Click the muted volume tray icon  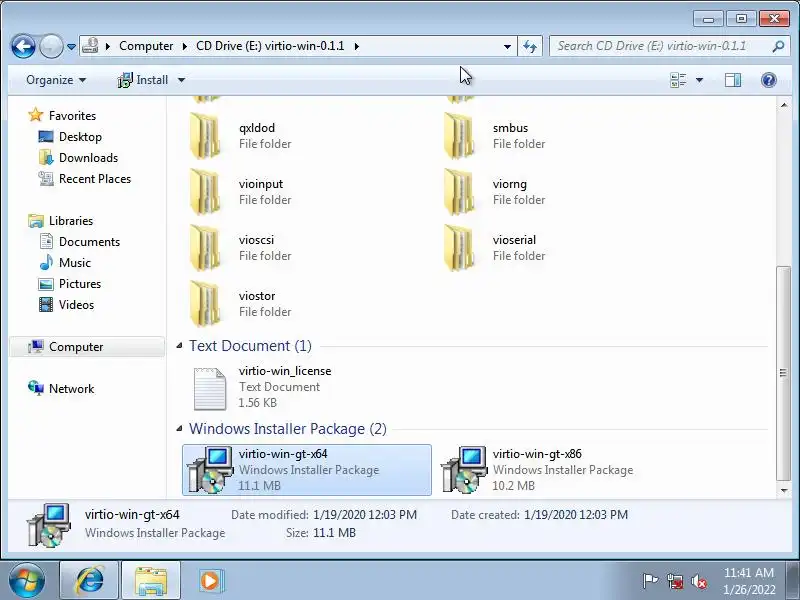tap(699, 581)
